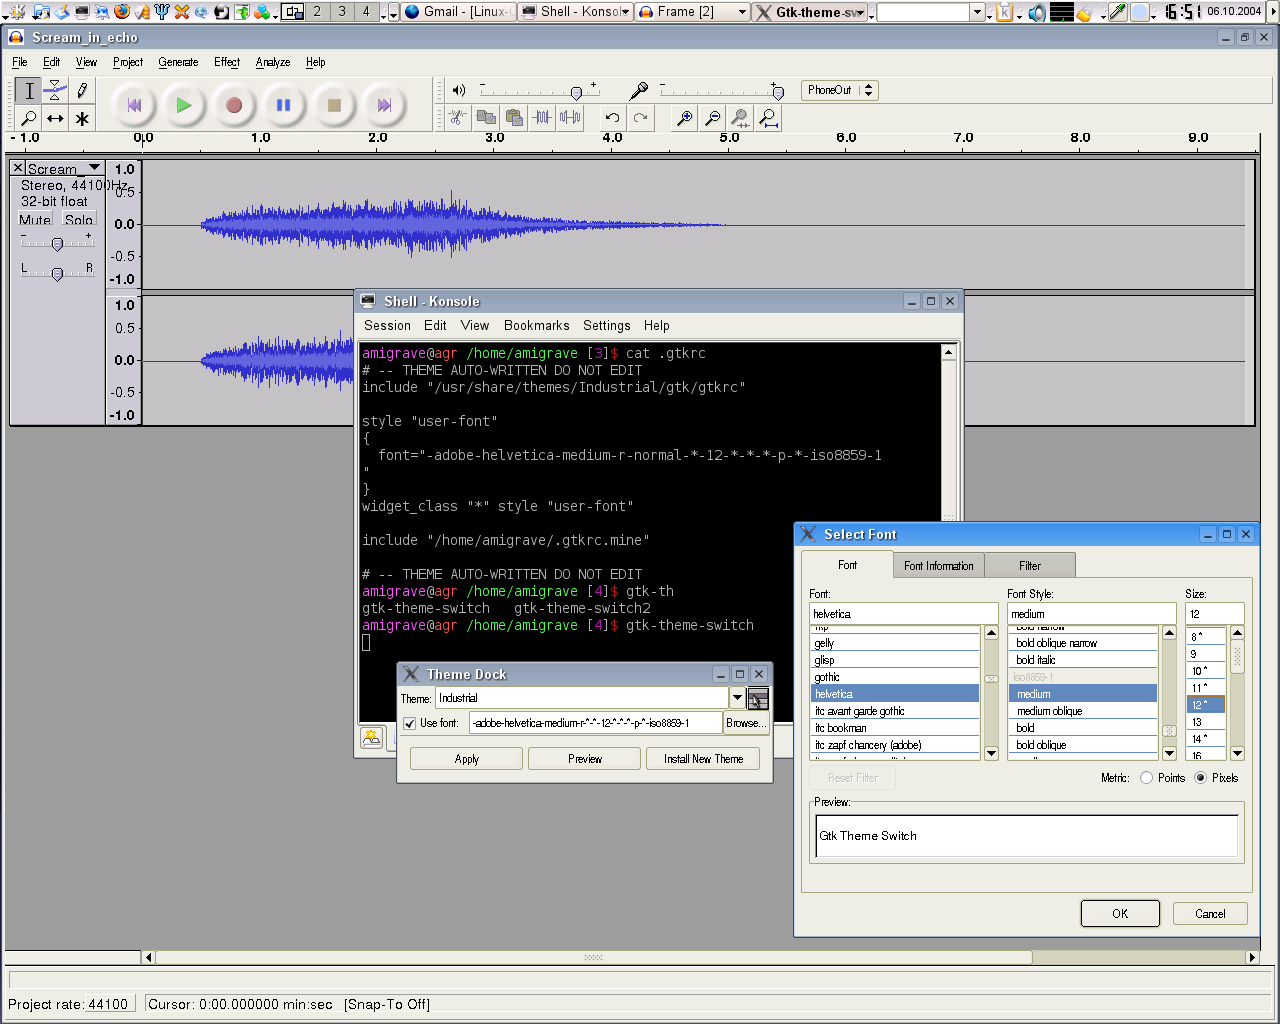This screenshot has height=1024, width=1280.
Task: Click the Cut scissors icon
Action: (x=457, y=118)
